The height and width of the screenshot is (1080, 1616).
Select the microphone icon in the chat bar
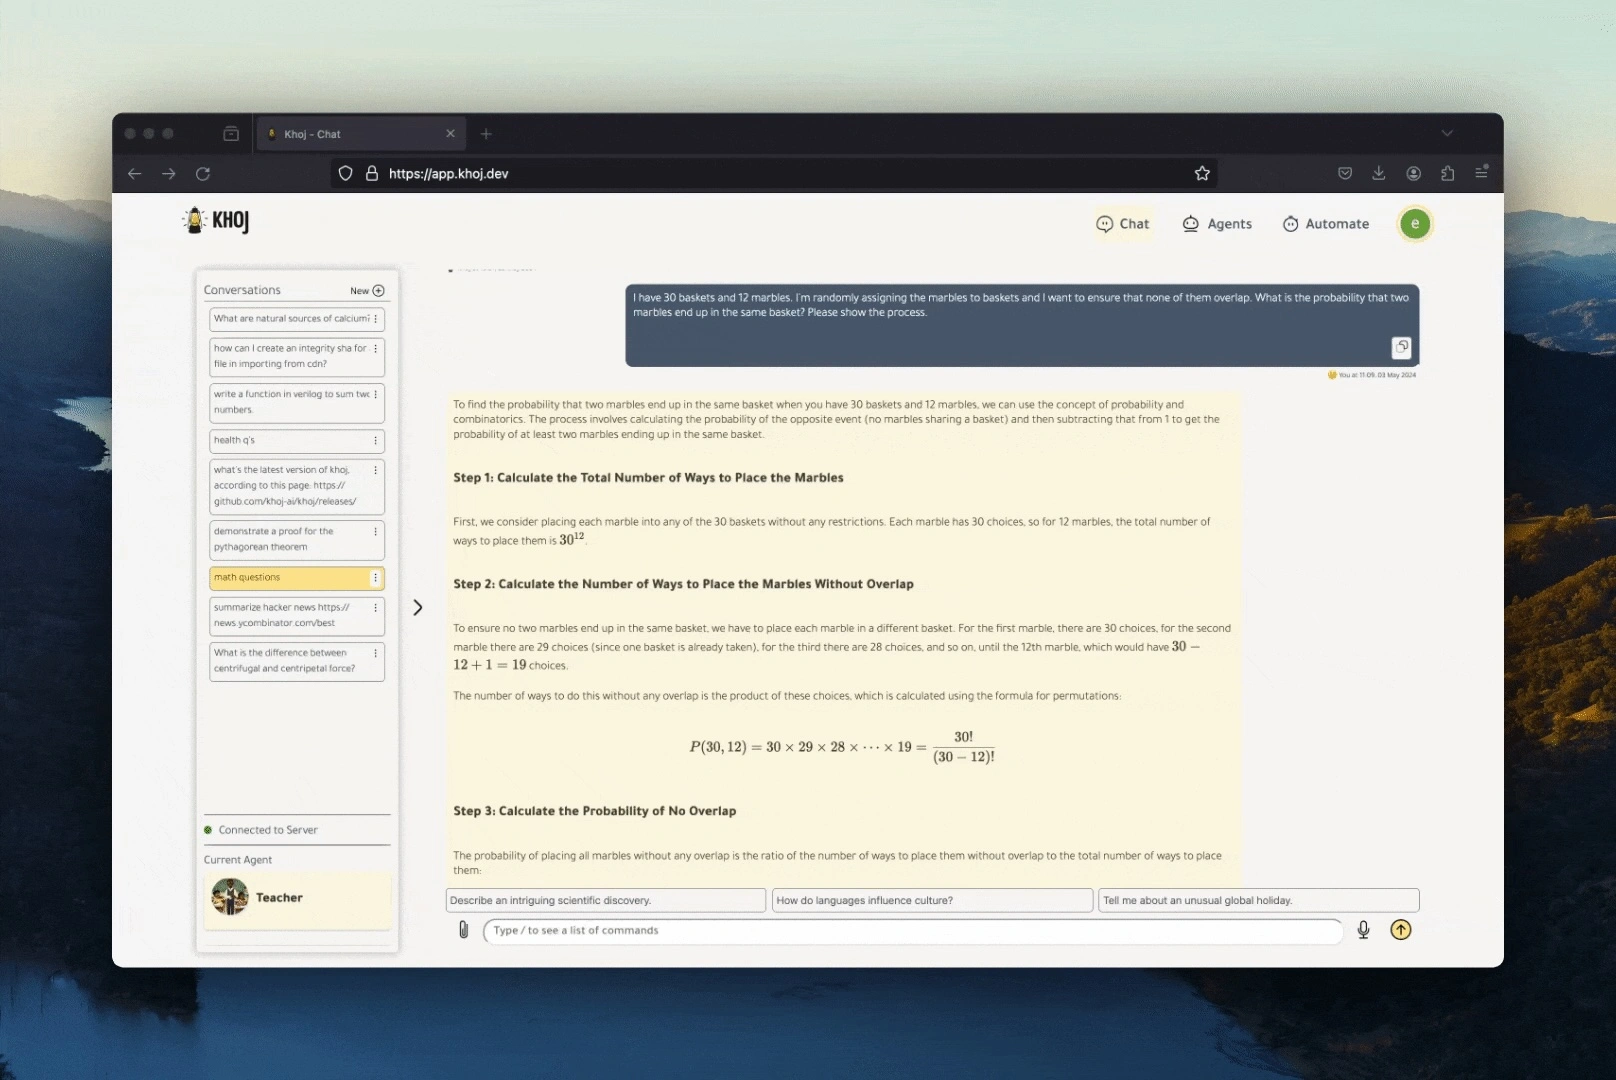(x=1362, y=930)
